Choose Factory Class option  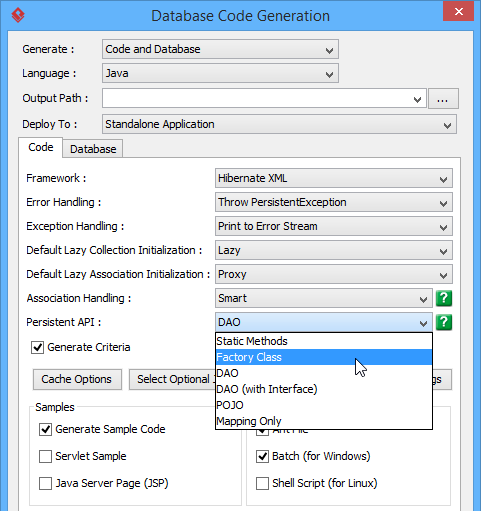pos(324,357)
